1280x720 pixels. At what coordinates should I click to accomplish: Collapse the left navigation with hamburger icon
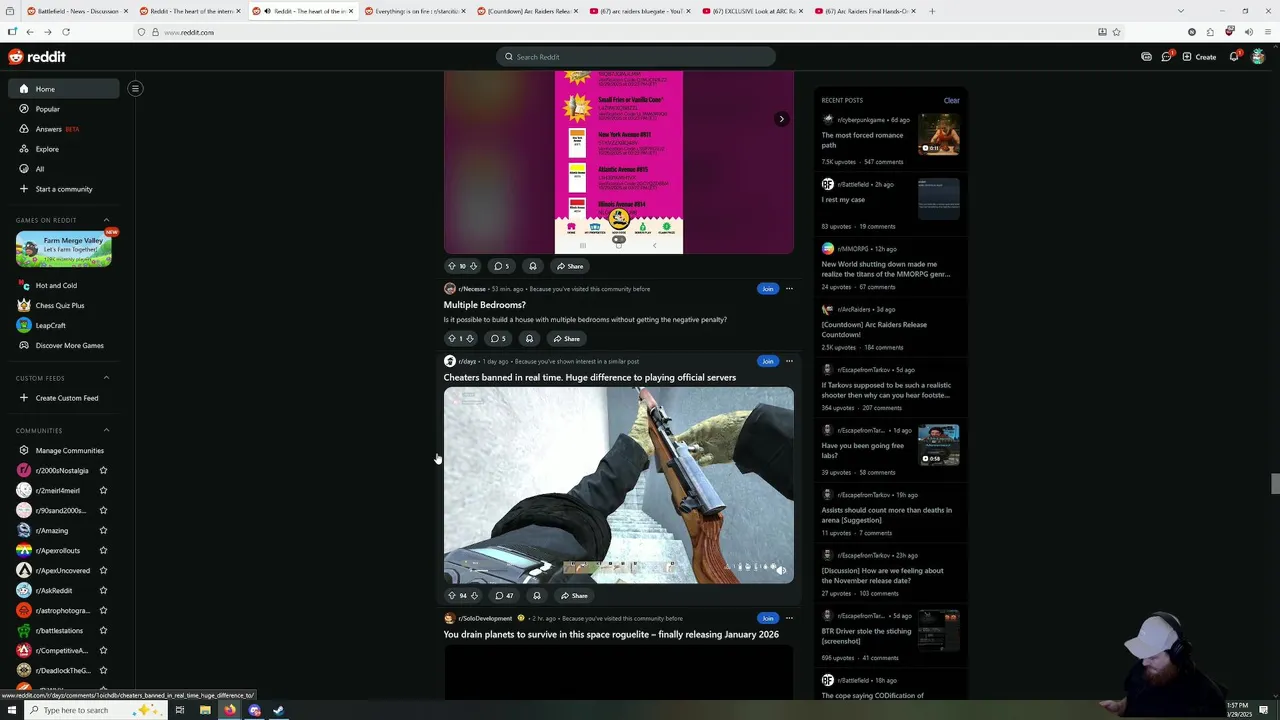tap(135, 89)
